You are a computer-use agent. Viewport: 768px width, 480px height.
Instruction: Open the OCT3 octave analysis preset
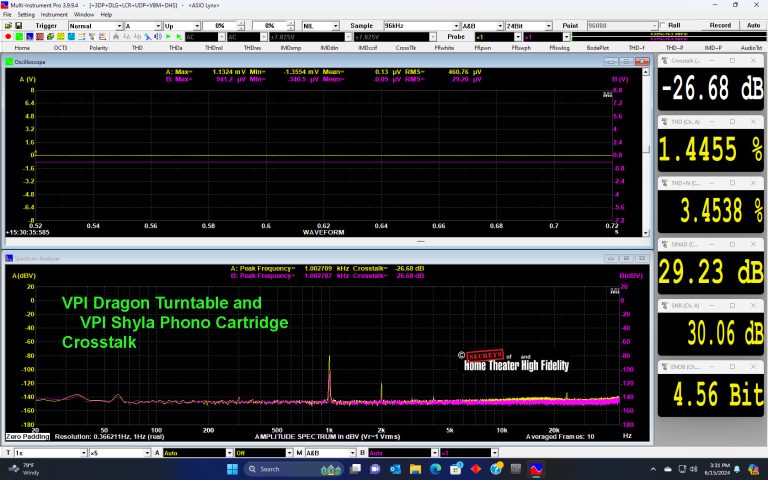coord(61,47)
